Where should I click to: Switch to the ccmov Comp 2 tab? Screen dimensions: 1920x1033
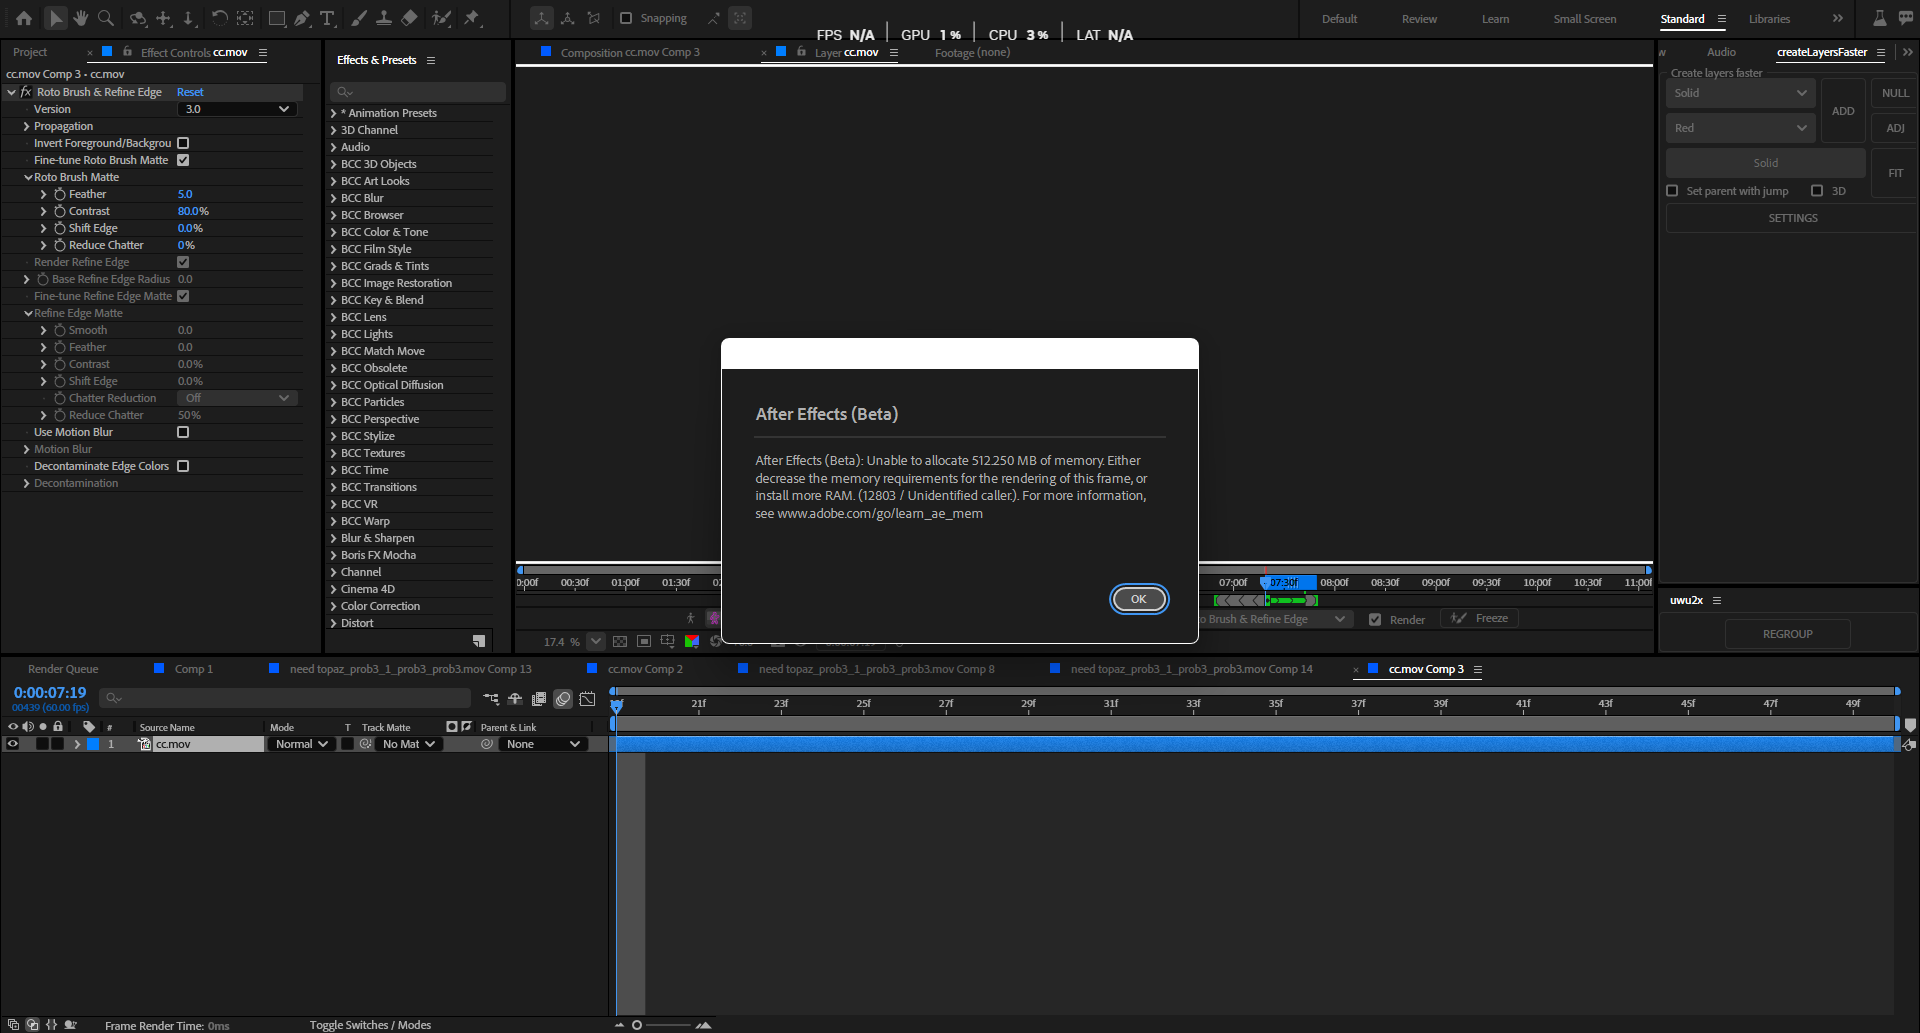tap(646, 669)
